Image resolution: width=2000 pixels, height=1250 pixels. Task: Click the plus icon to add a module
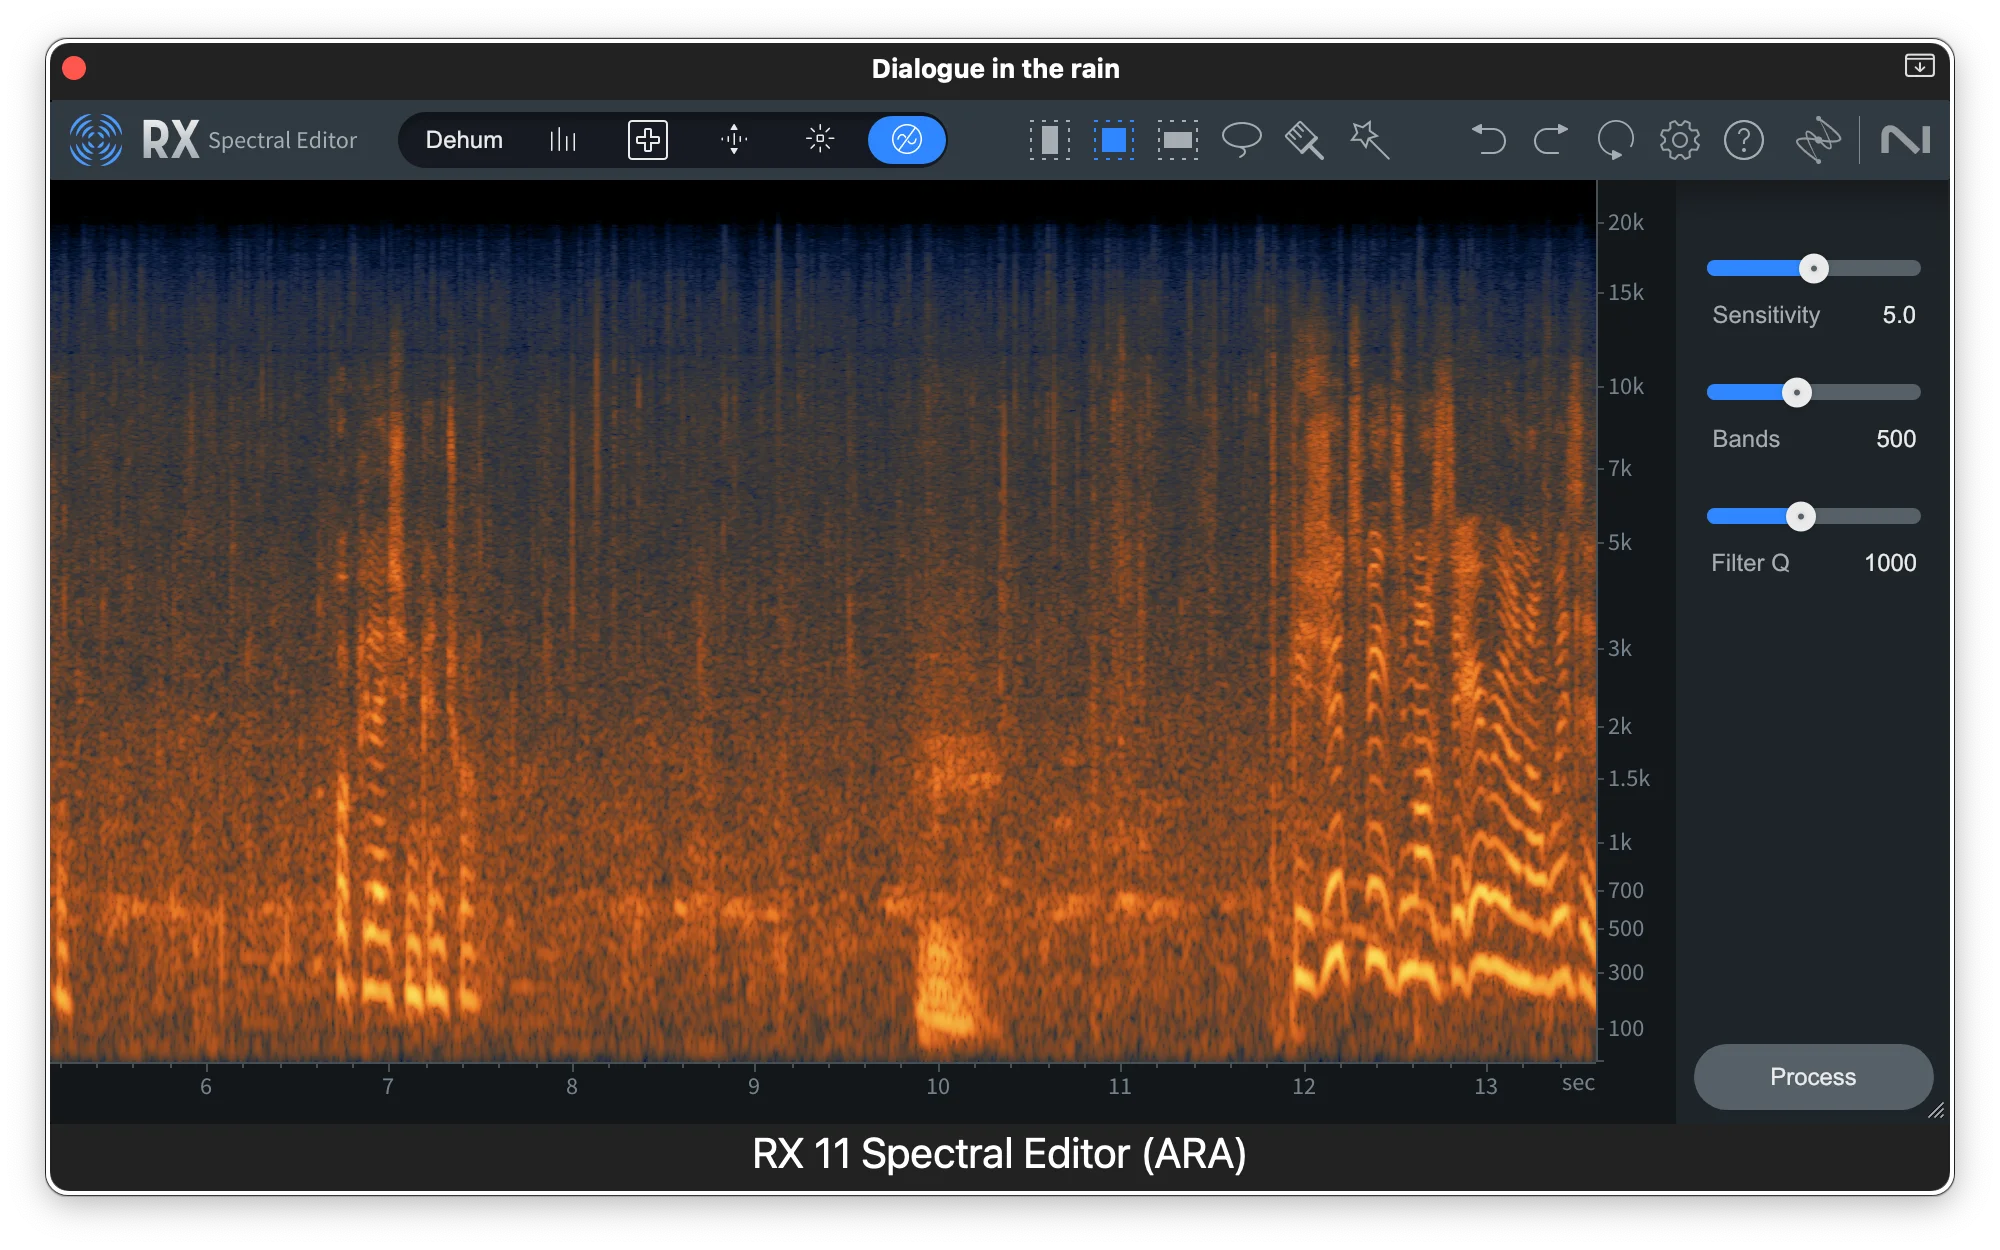[647, 140]
